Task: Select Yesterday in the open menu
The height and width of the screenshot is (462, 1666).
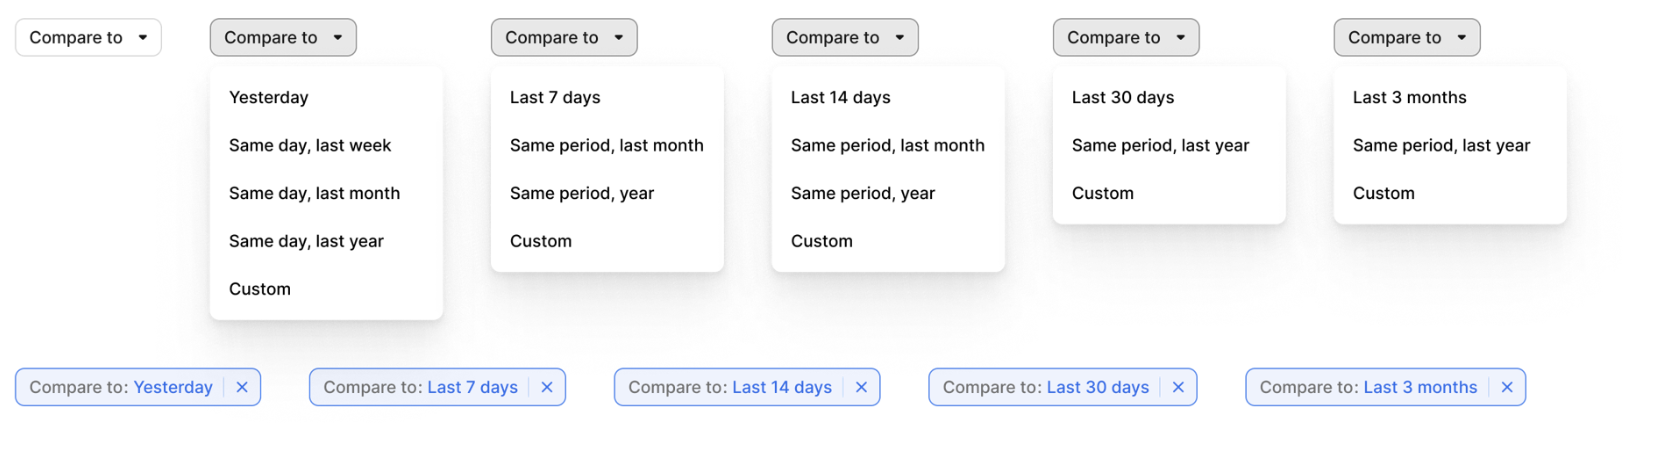Action: pos(268,97)
